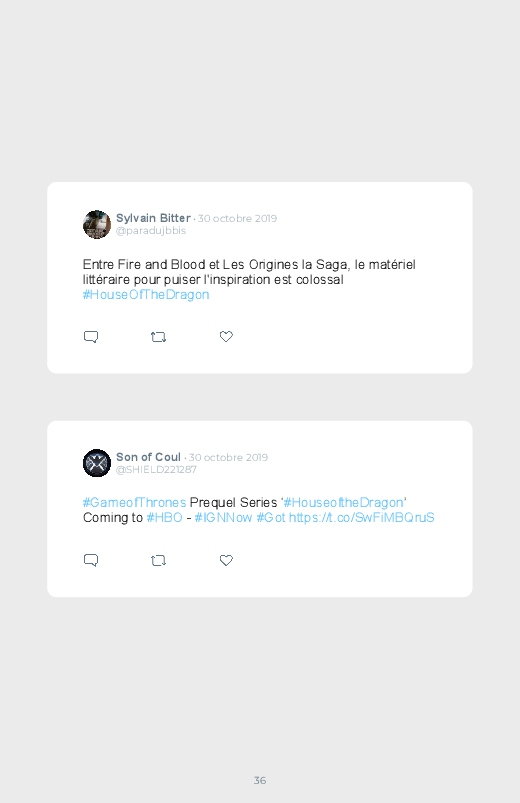Open Sylvain Bitter's profile picture
This screenshot has height=803, width=520.
(97, 224)
